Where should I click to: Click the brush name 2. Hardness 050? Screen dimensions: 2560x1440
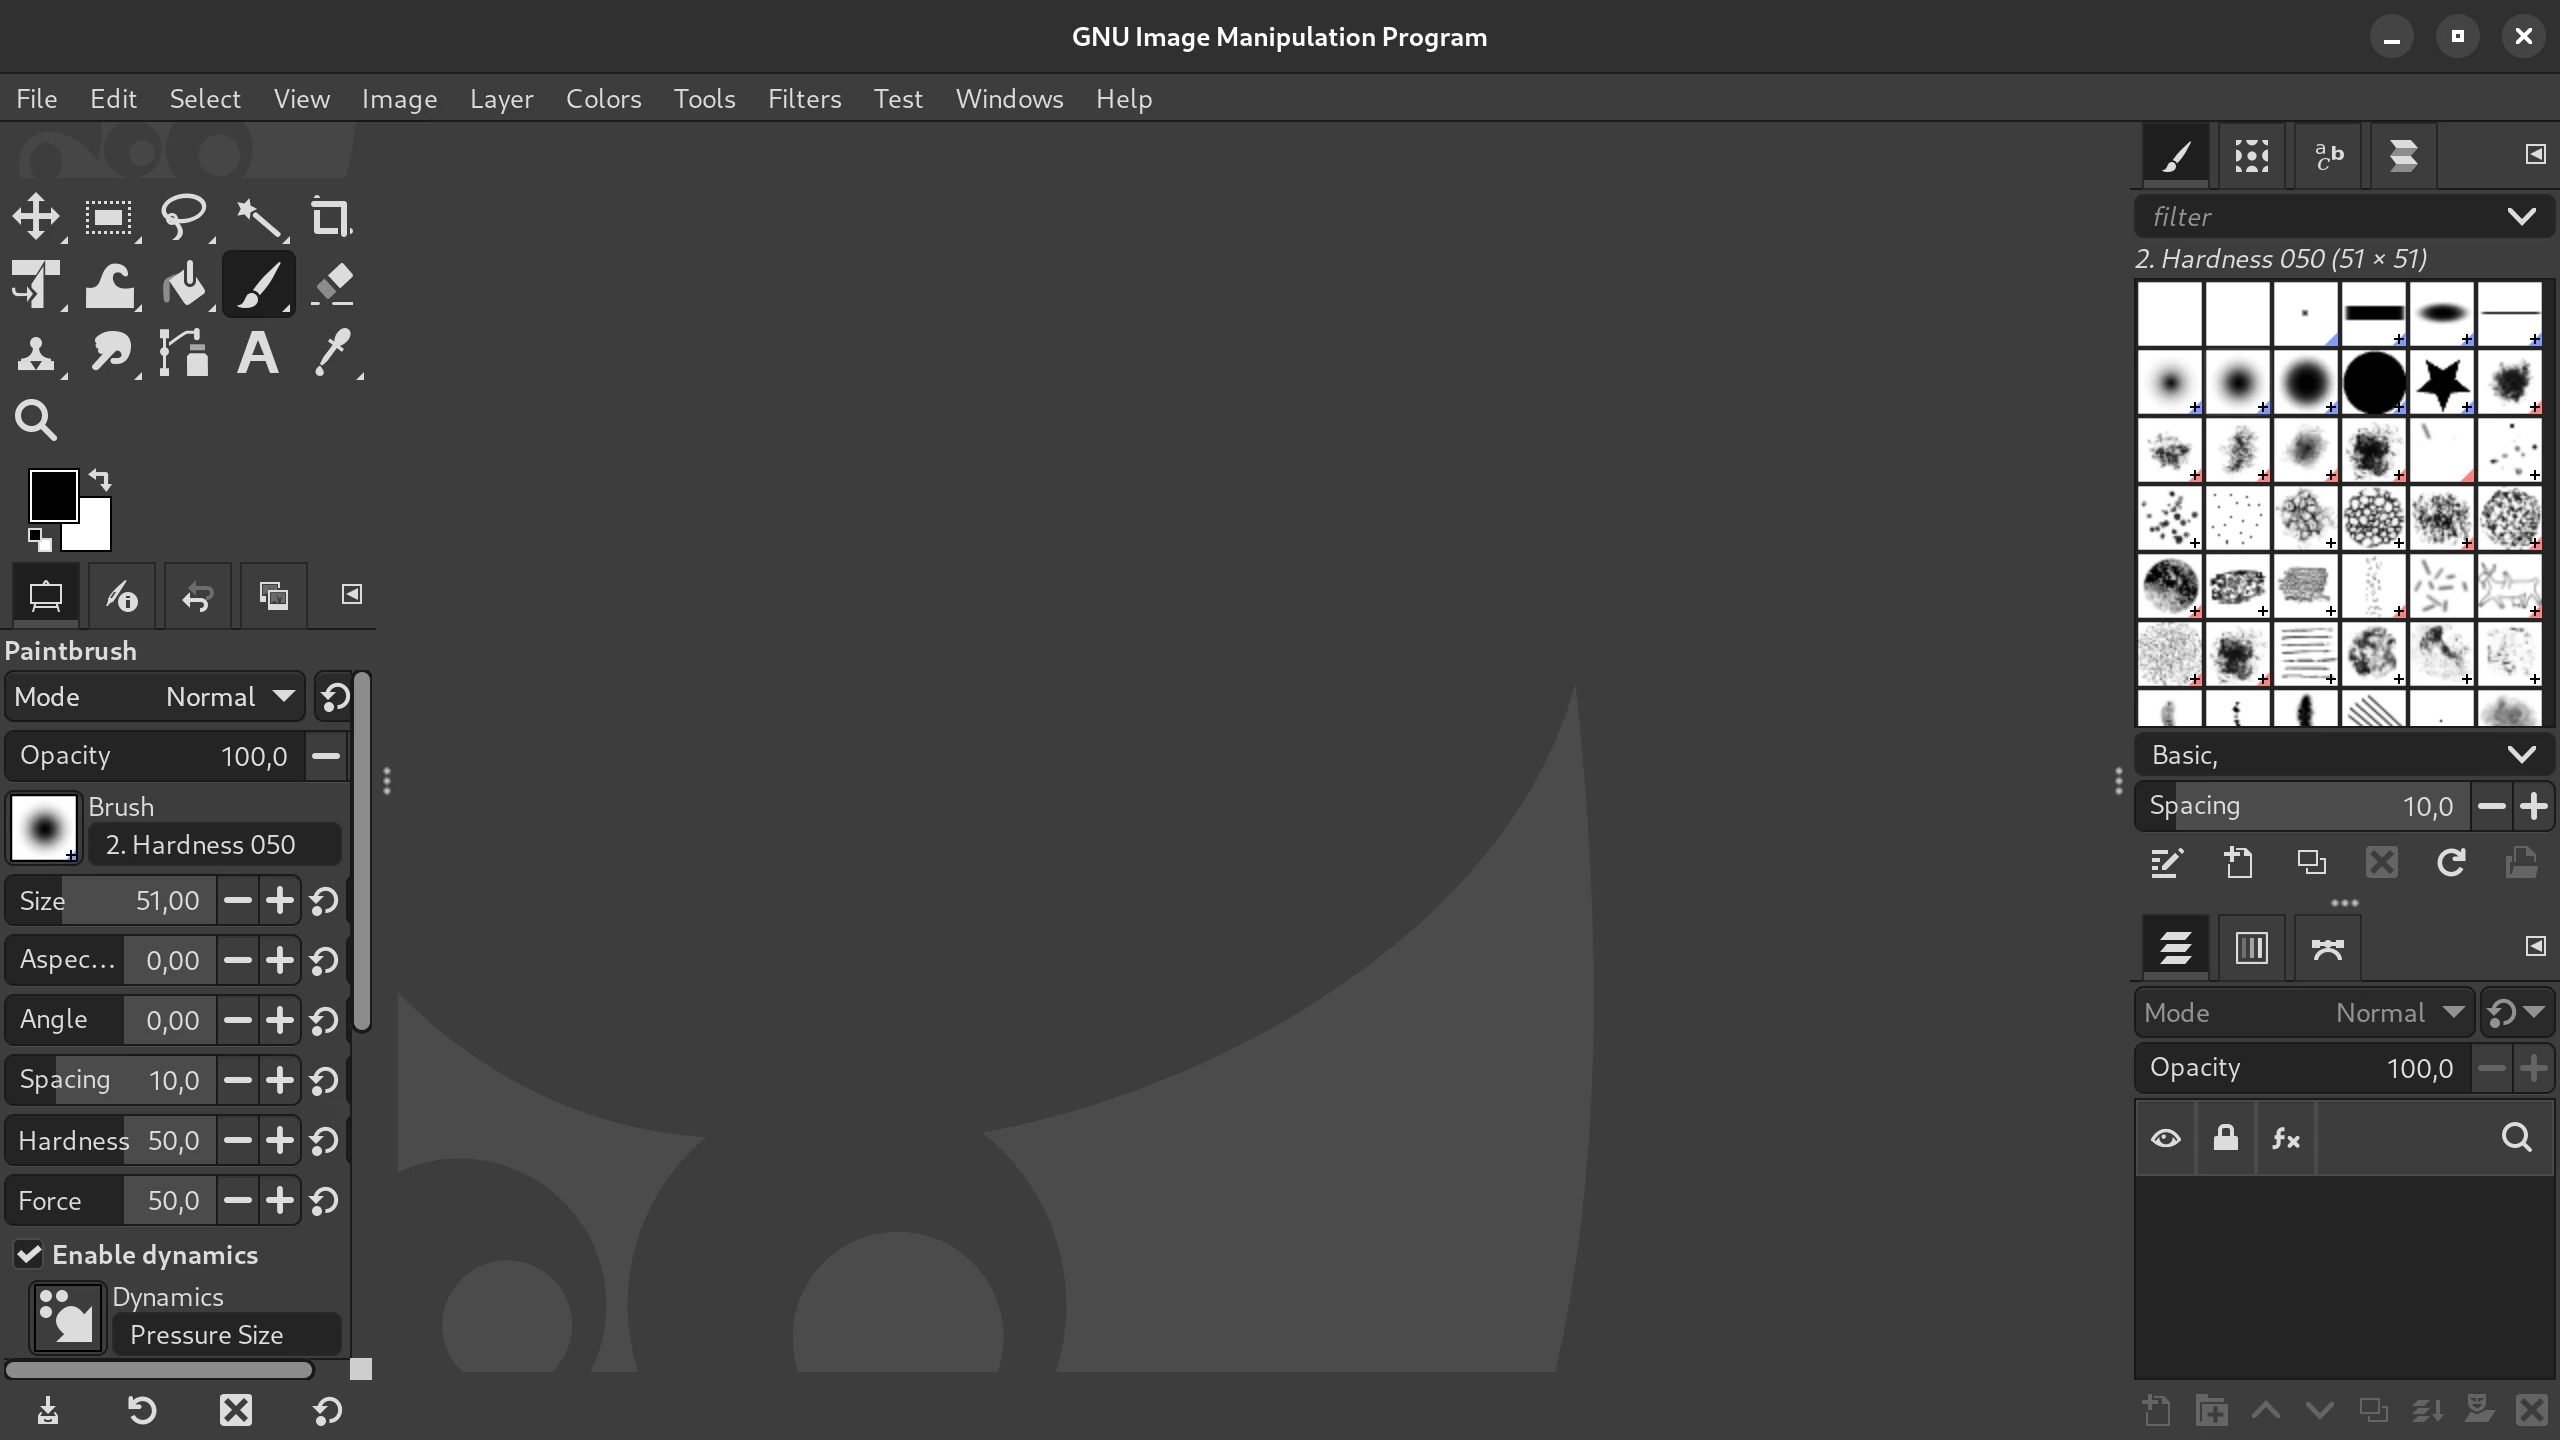pyautogui.click(x=215, y=845)
